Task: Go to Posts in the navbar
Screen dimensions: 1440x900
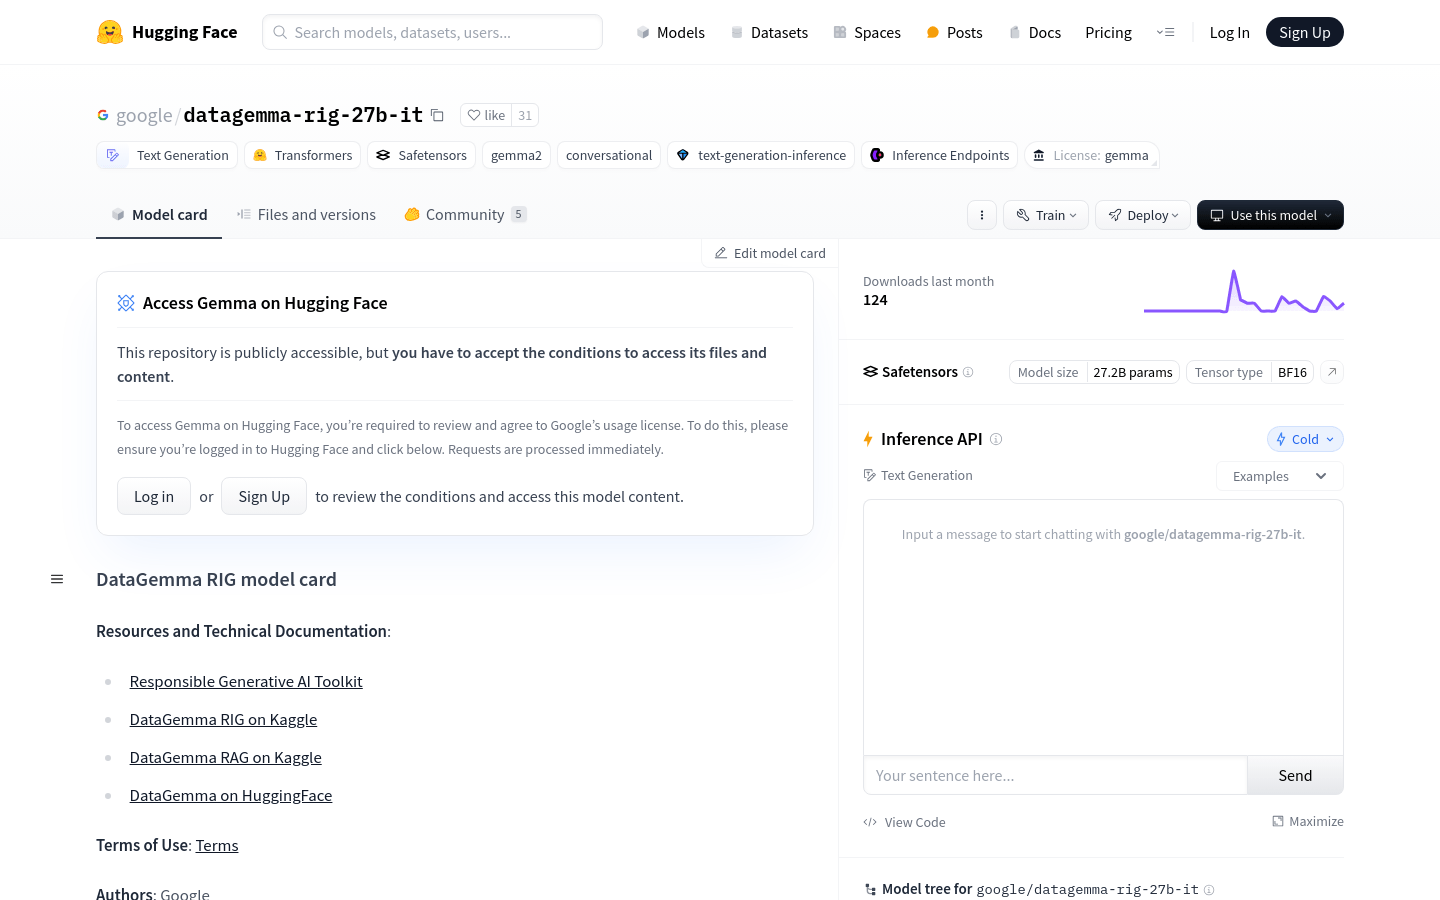Action: coord(954,32)
